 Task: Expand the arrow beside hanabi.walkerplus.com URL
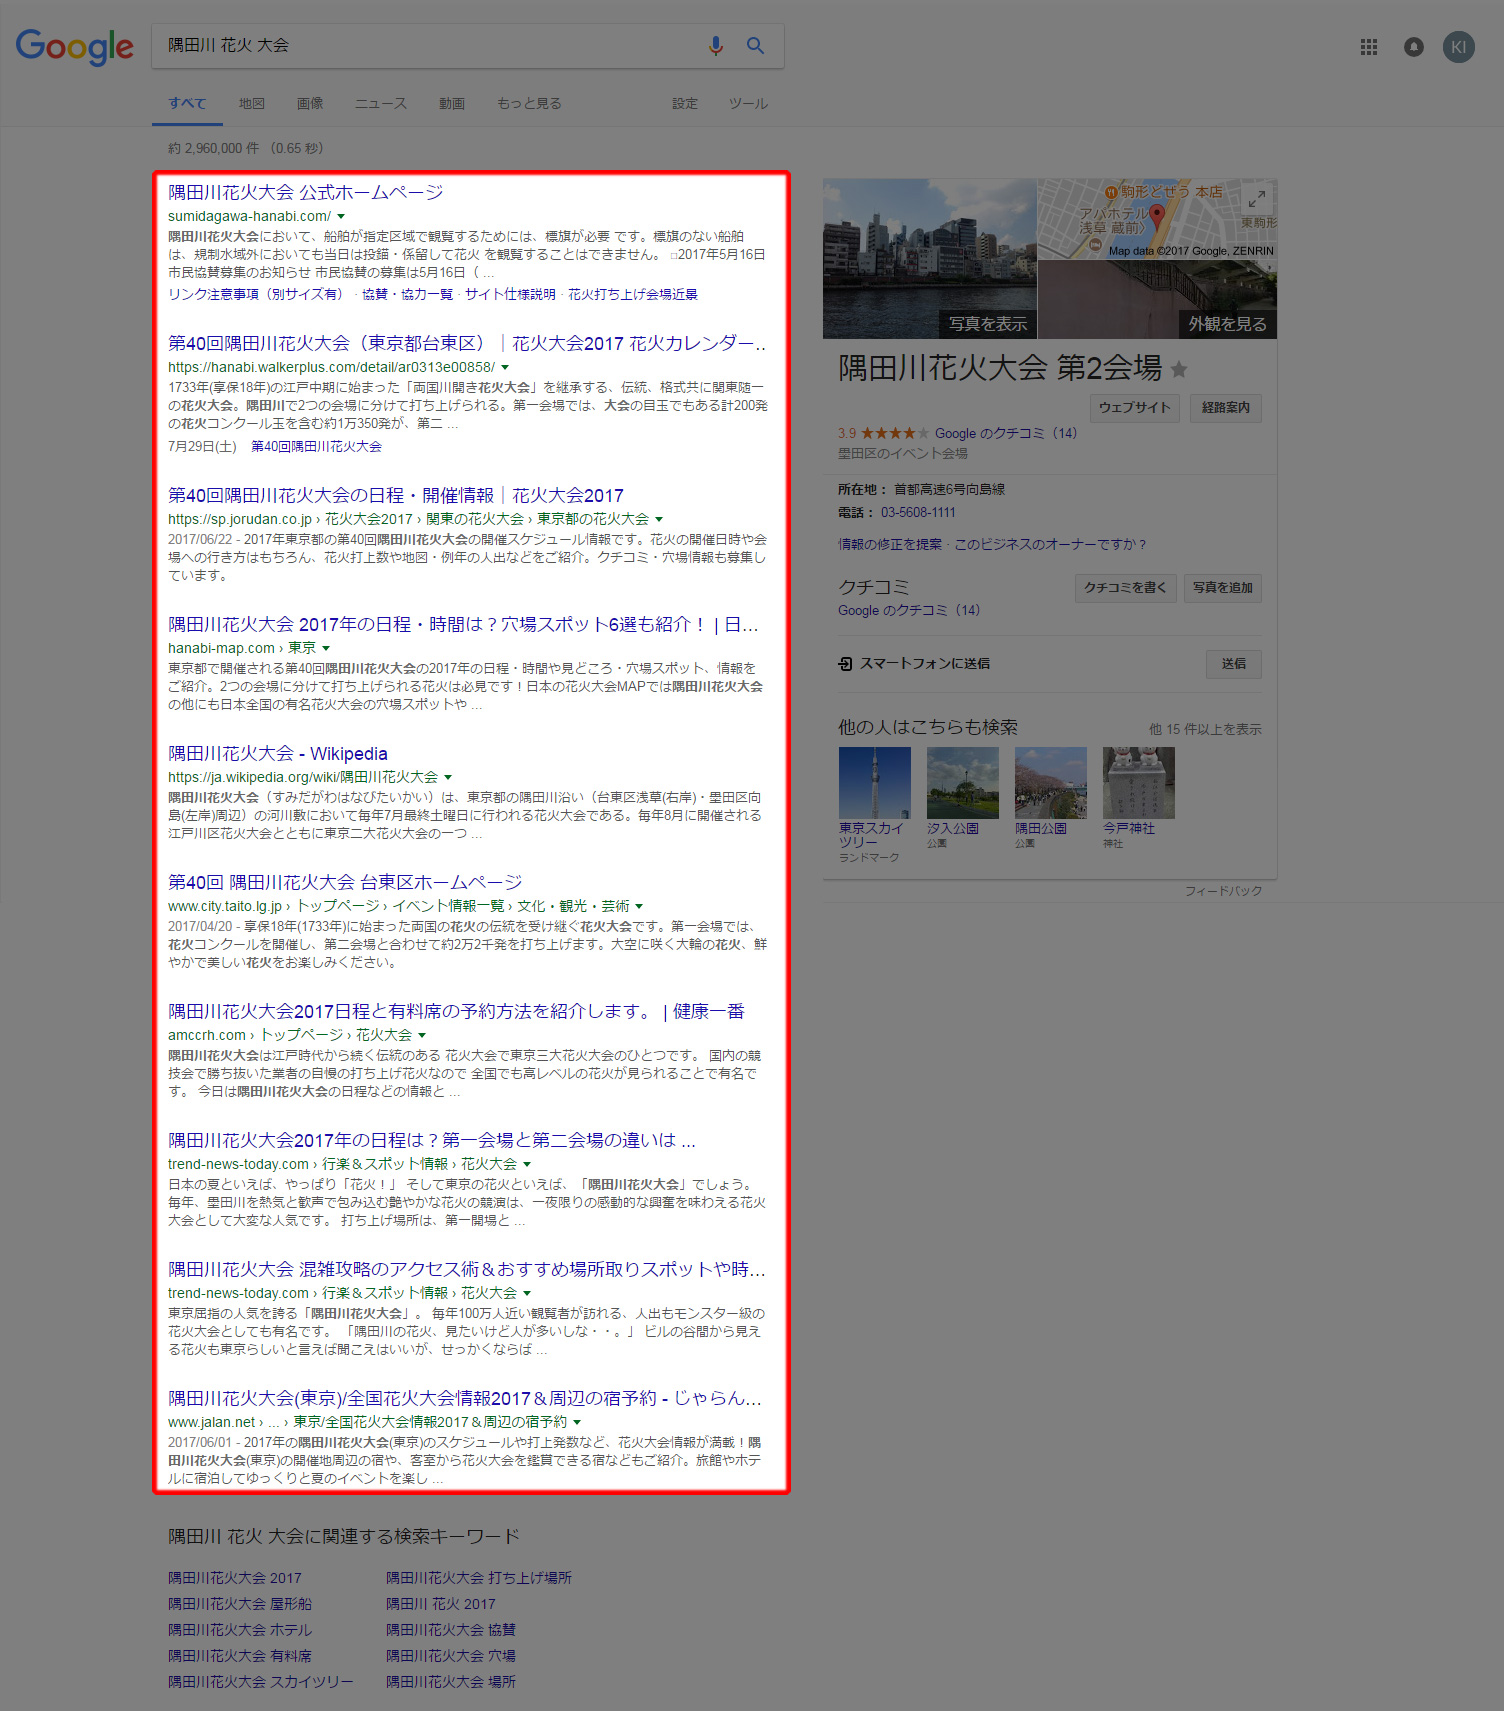pos(505,367)
